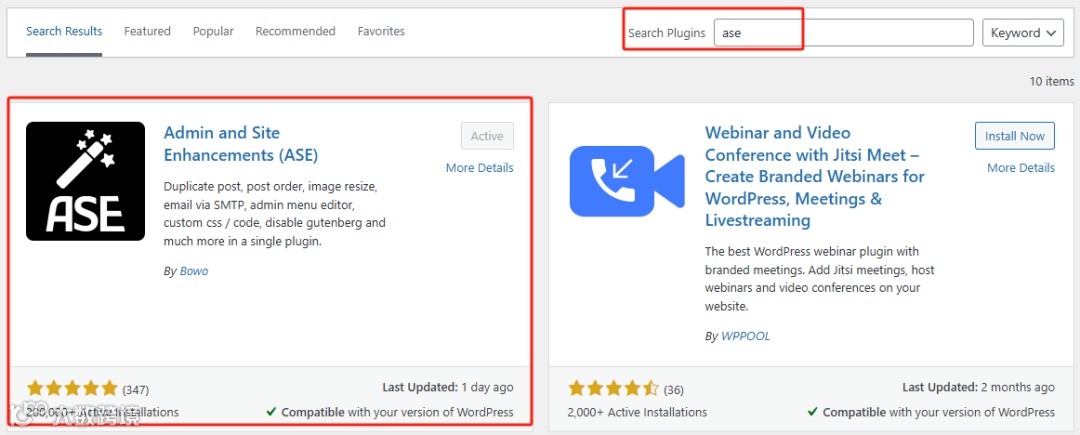Open the Jitsi Meet plugin camera icon
Viewport: 1080px width, 435px height.
pyautogui.click(x=627, y=181)
